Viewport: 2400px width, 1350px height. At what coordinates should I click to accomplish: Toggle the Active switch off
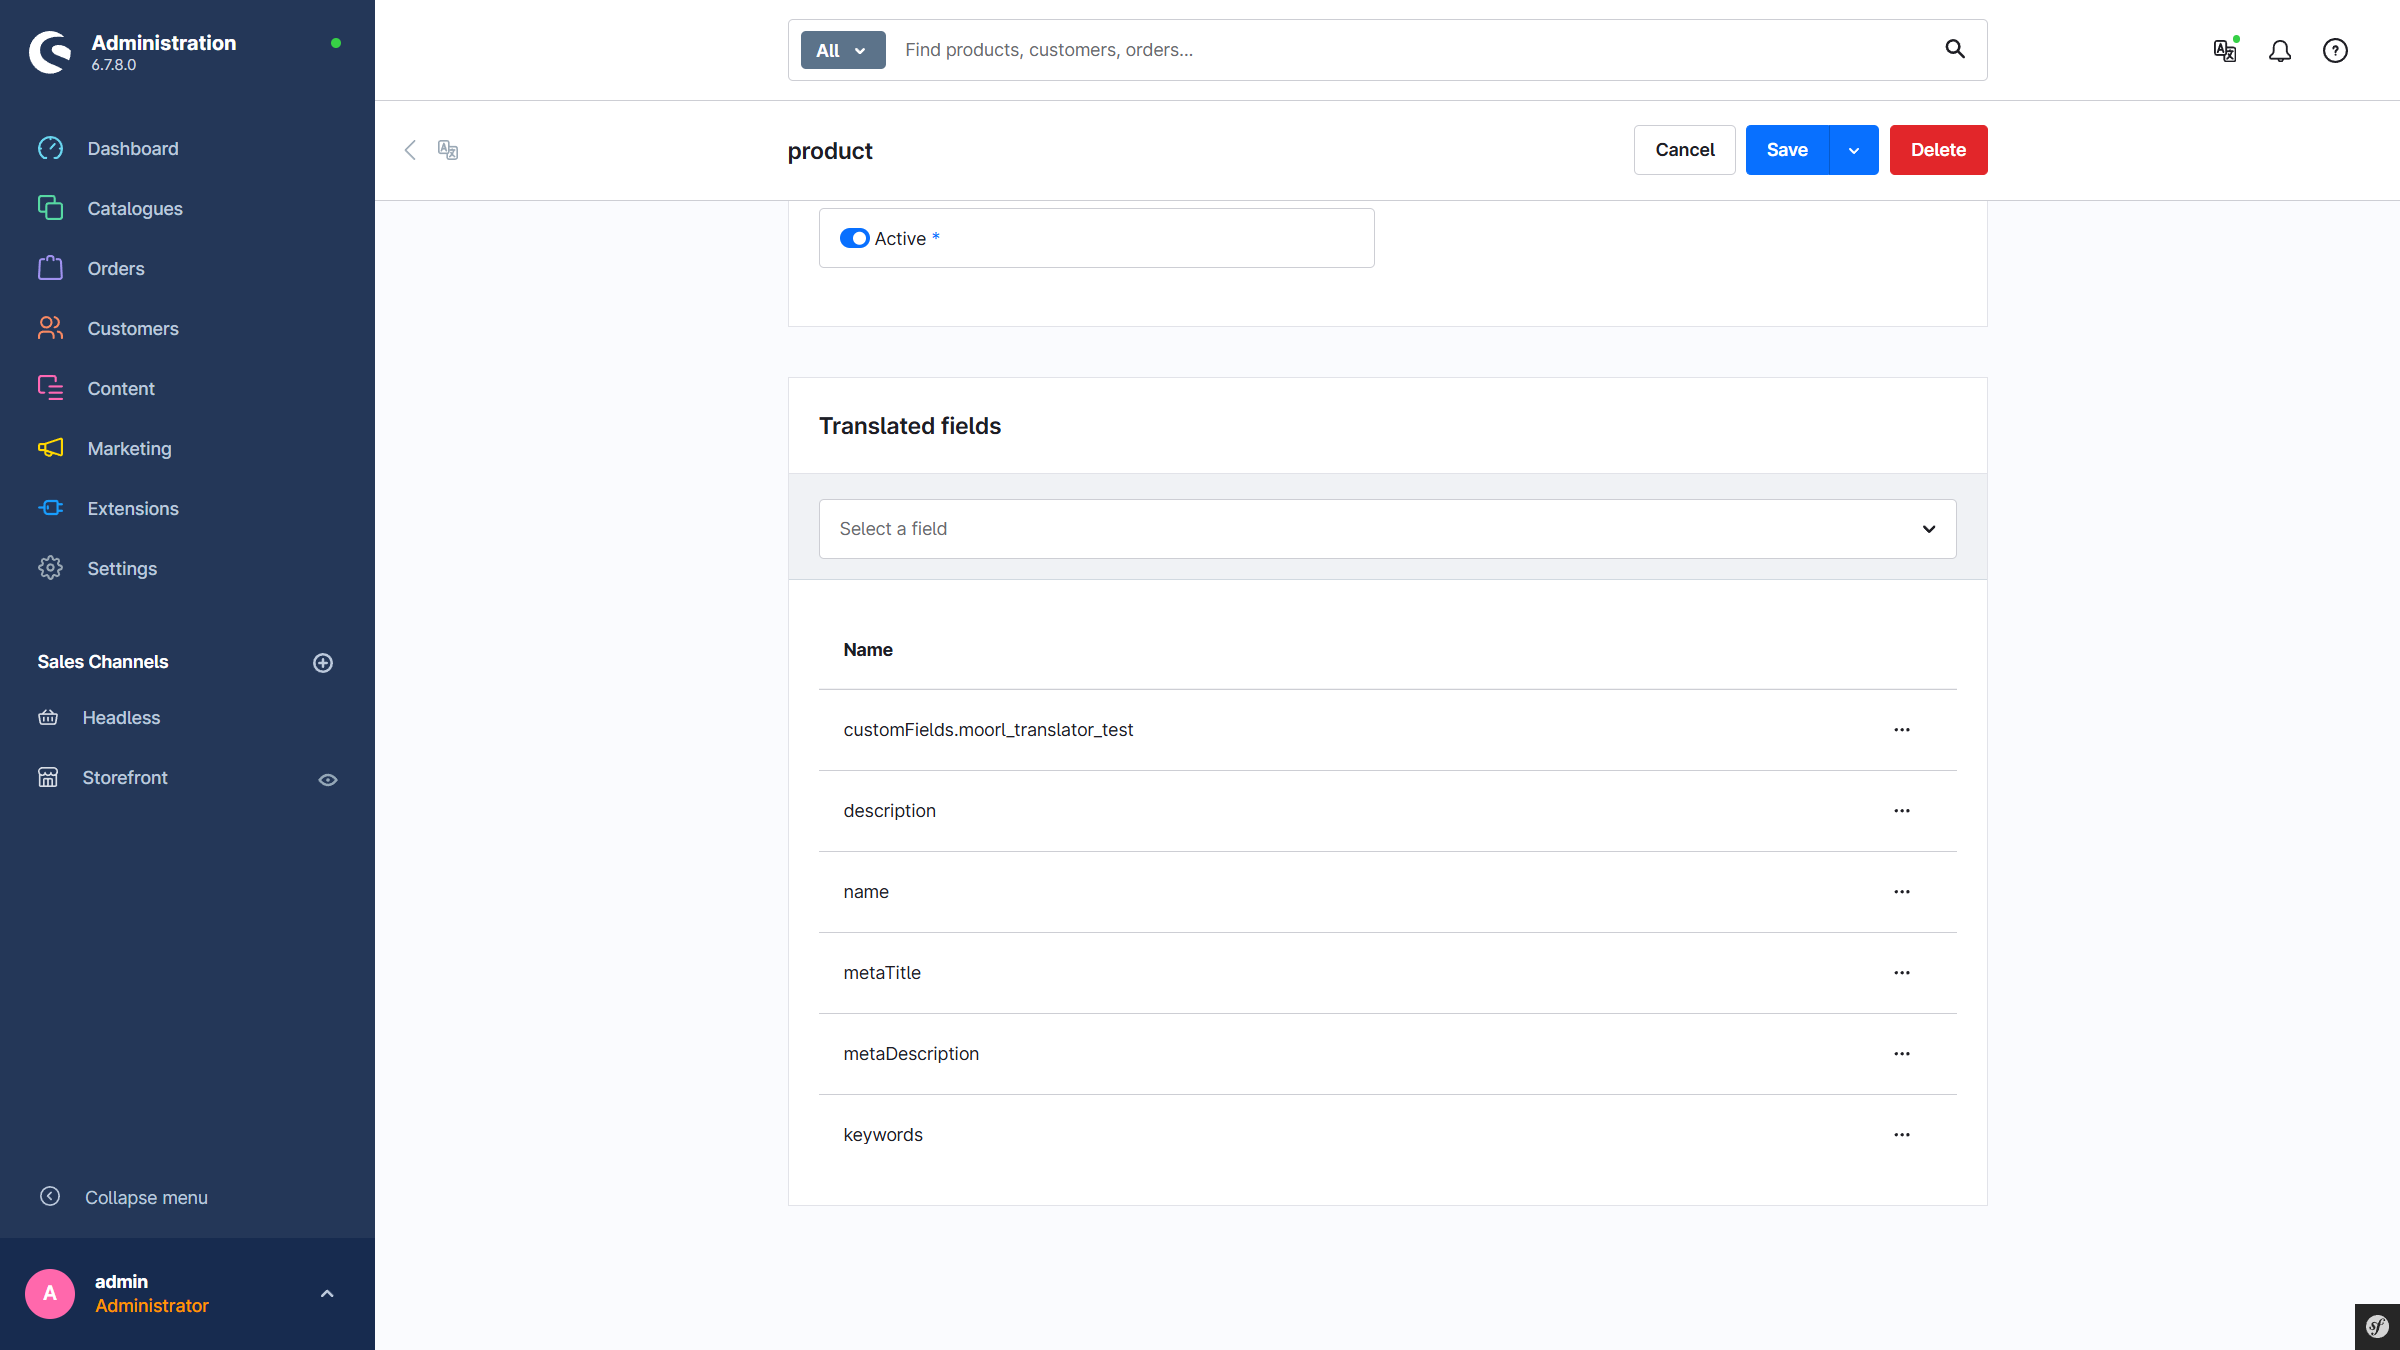pyautogui.click(x=855, y=238)
